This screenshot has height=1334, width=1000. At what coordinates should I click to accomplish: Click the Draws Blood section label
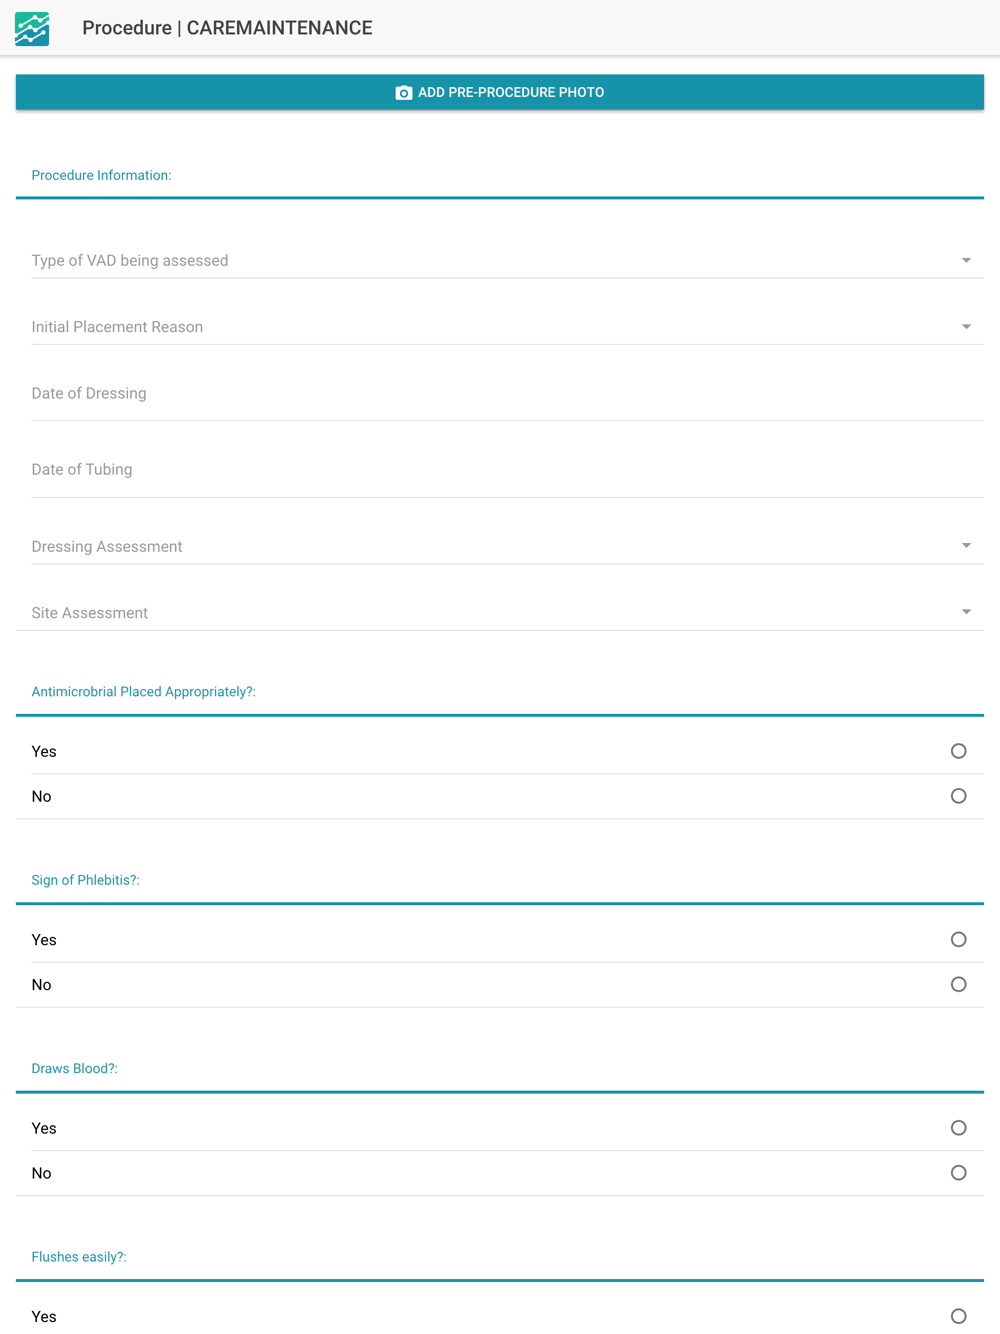pyautogui.click(x=74, y=1069)
